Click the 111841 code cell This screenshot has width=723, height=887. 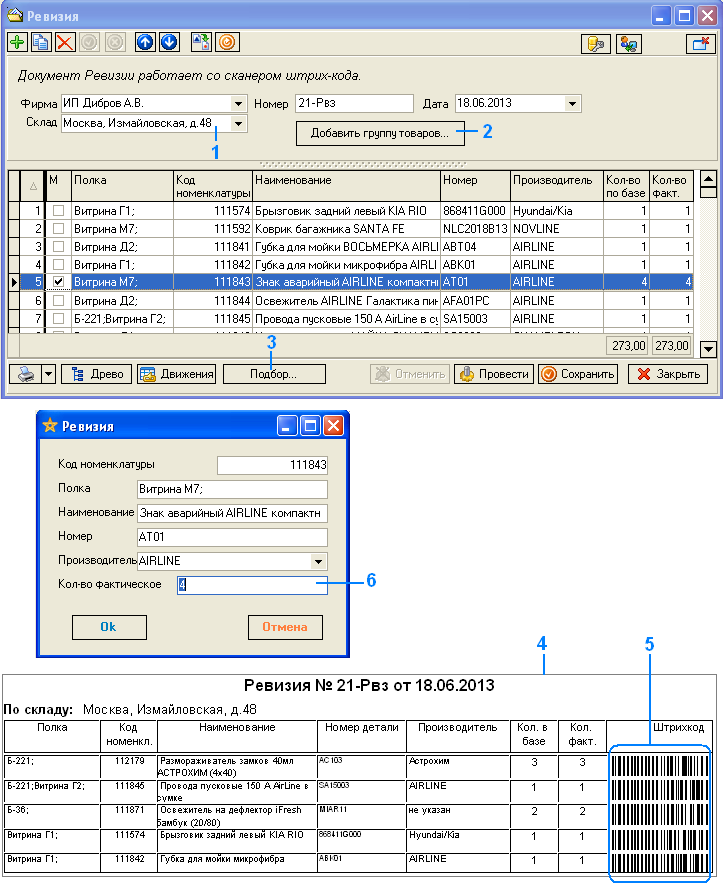213,247
